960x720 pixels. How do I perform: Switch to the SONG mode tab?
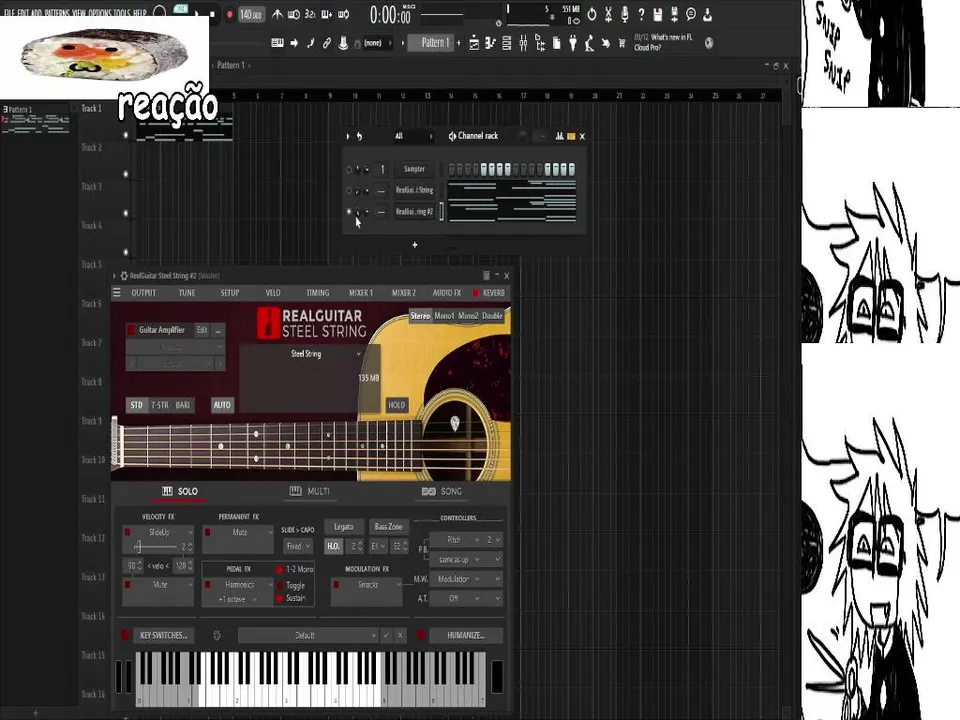pyautogui.click(x=441, y=492)
